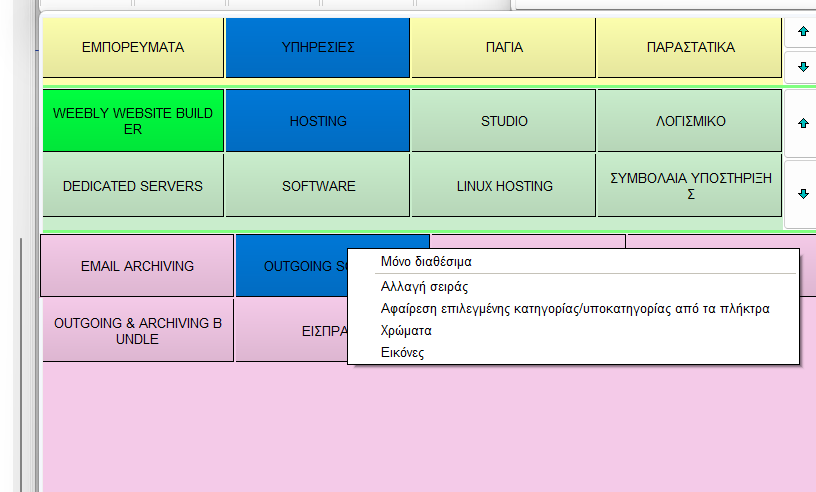Choose the STUDIO subcategory button

(504, 121)
